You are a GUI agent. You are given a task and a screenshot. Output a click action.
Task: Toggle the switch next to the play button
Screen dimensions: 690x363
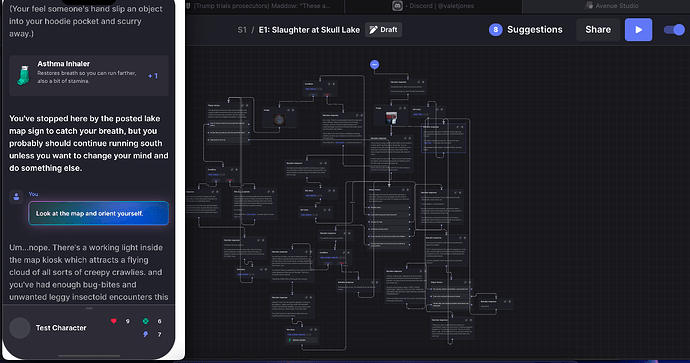pos(674,30)
